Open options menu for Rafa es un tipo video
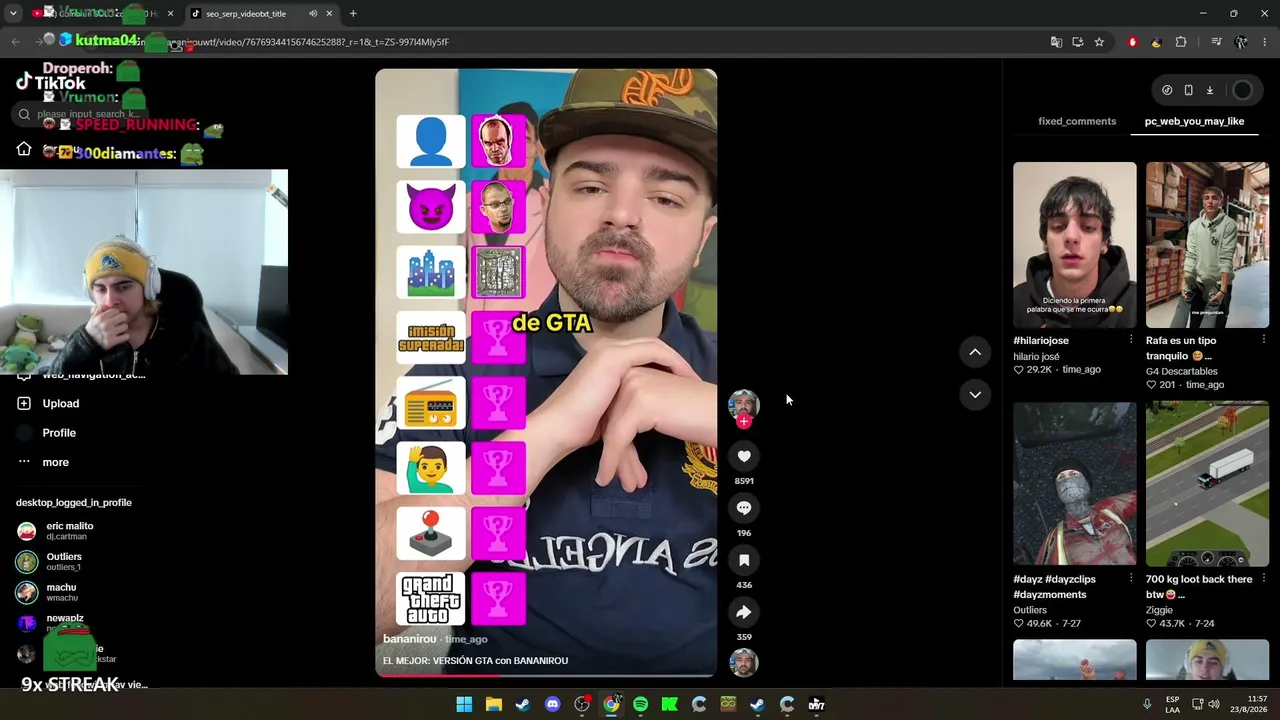The image size is (1280, 720). (1263, 340)
